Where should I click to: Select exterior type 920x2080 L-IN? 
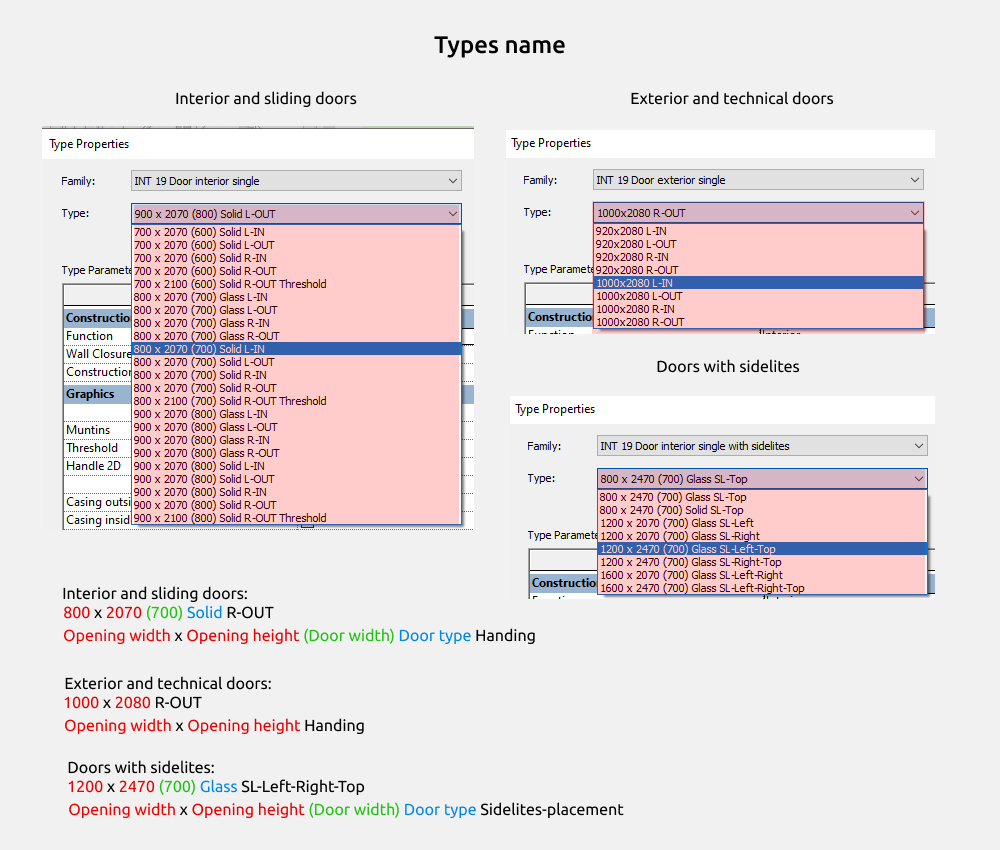(758, 231)
